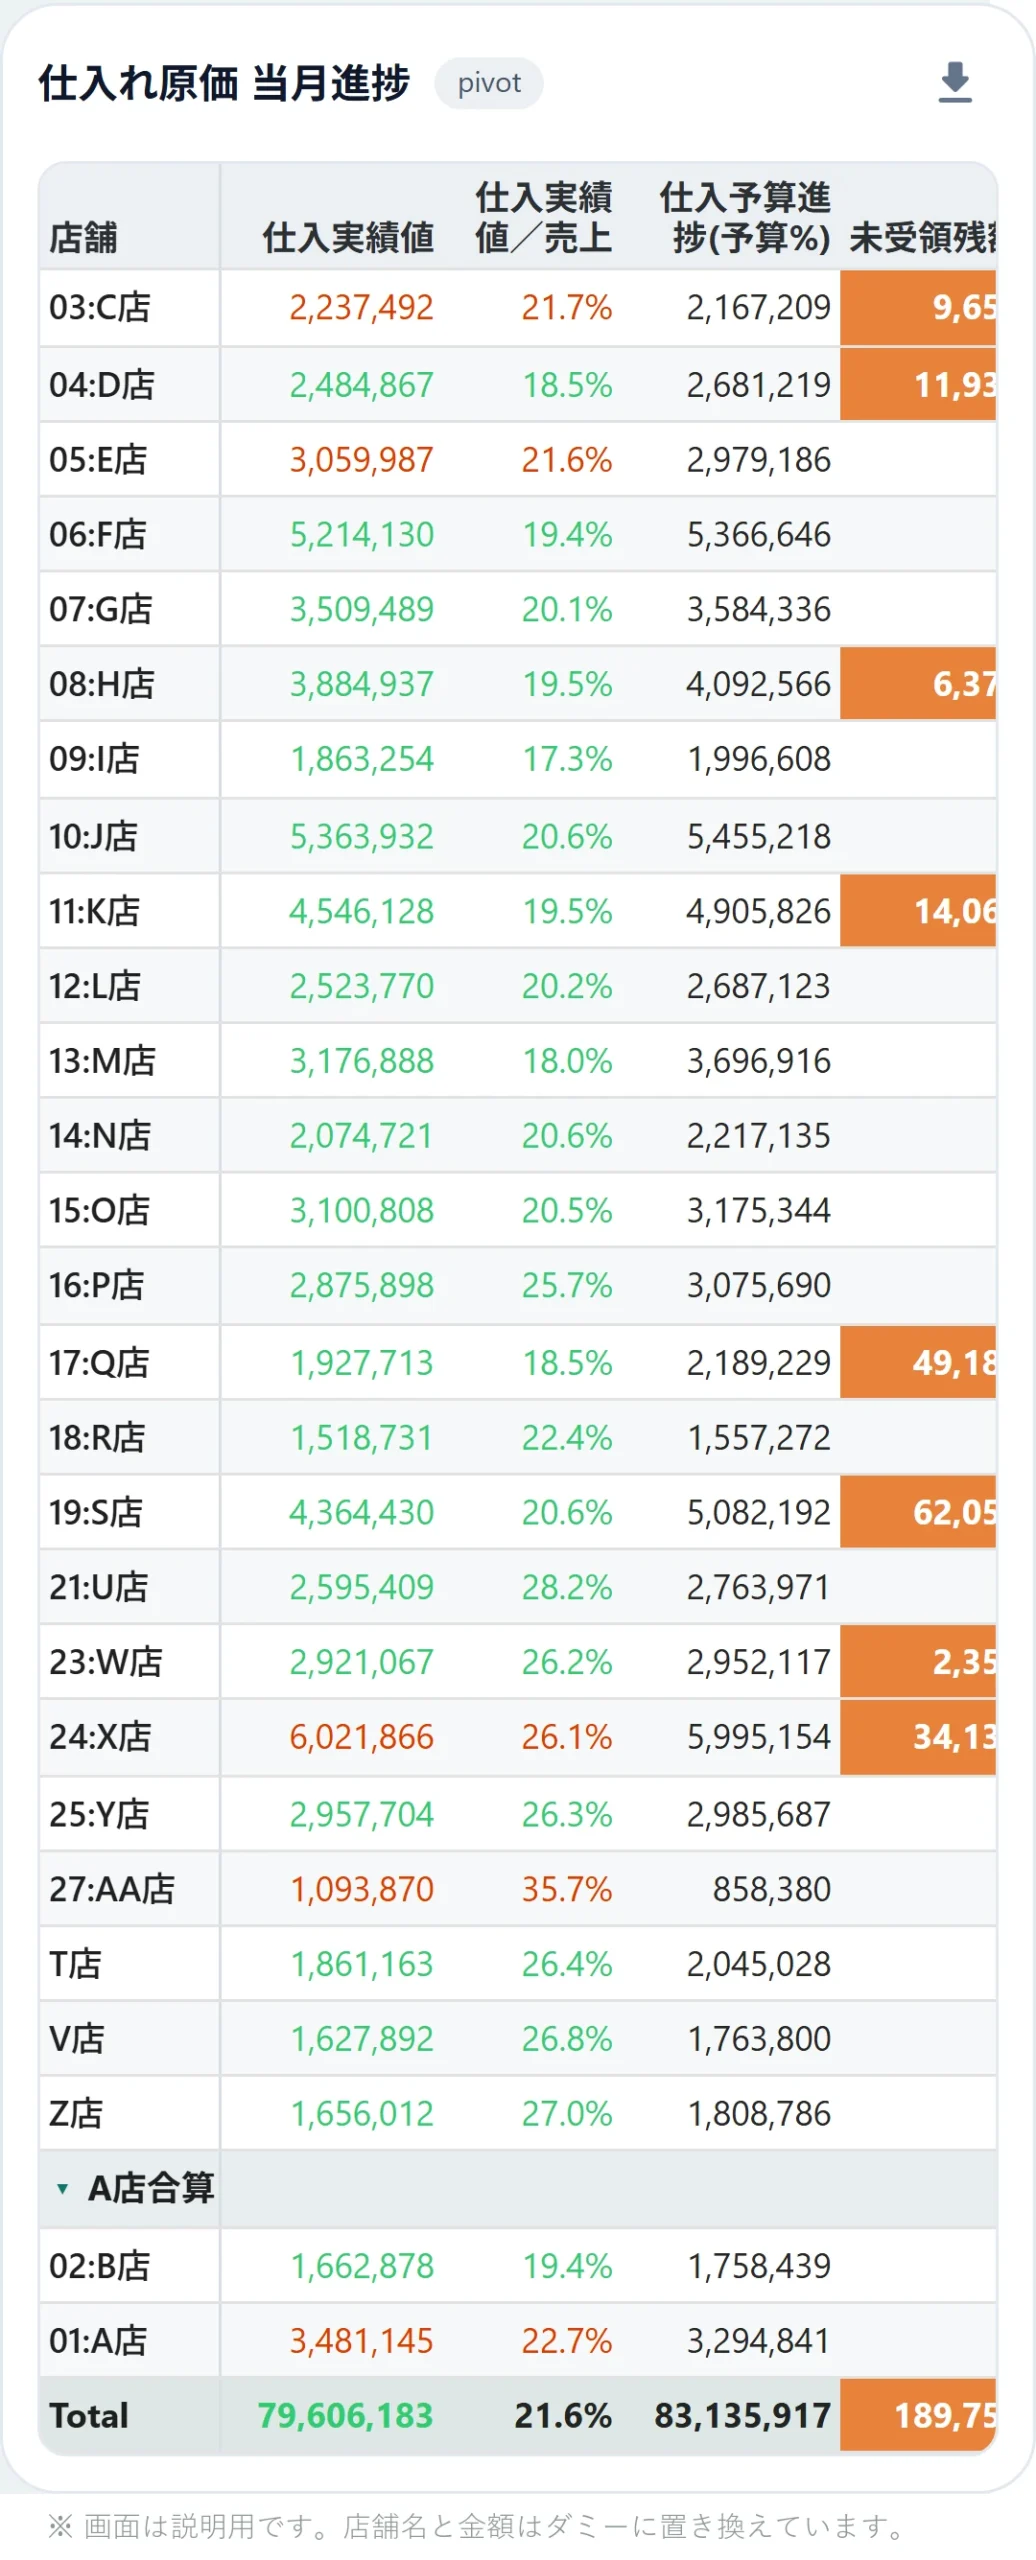Click value 3,481,145 for 01:A店
This screenshot has height=2560, width=1036.
[361, 2340]
